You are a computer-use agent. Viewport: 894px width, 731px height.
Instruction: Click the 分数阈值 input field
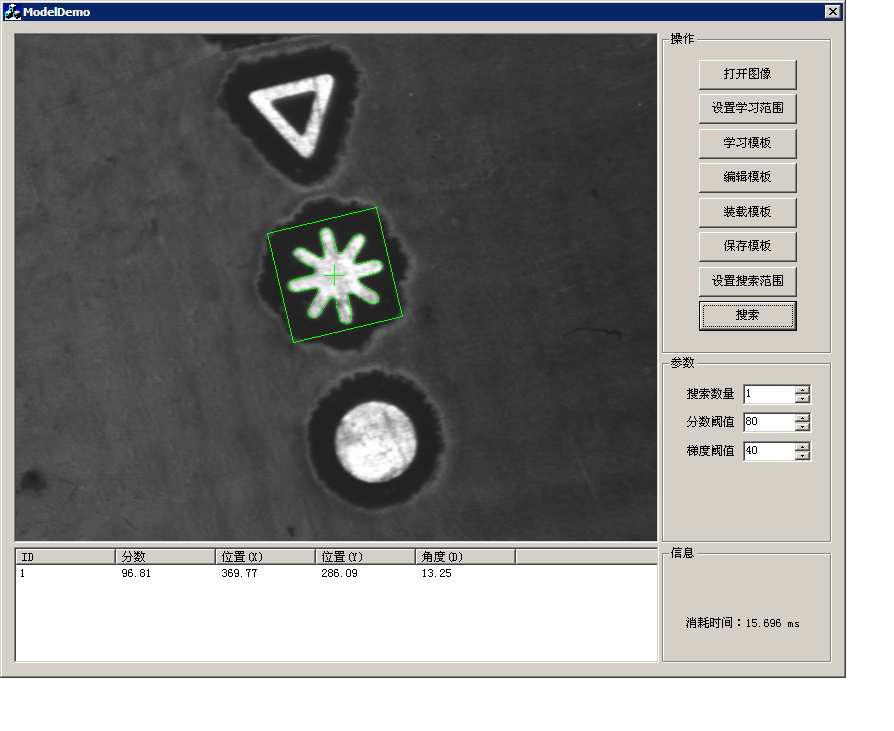click(x=769, y=422)
